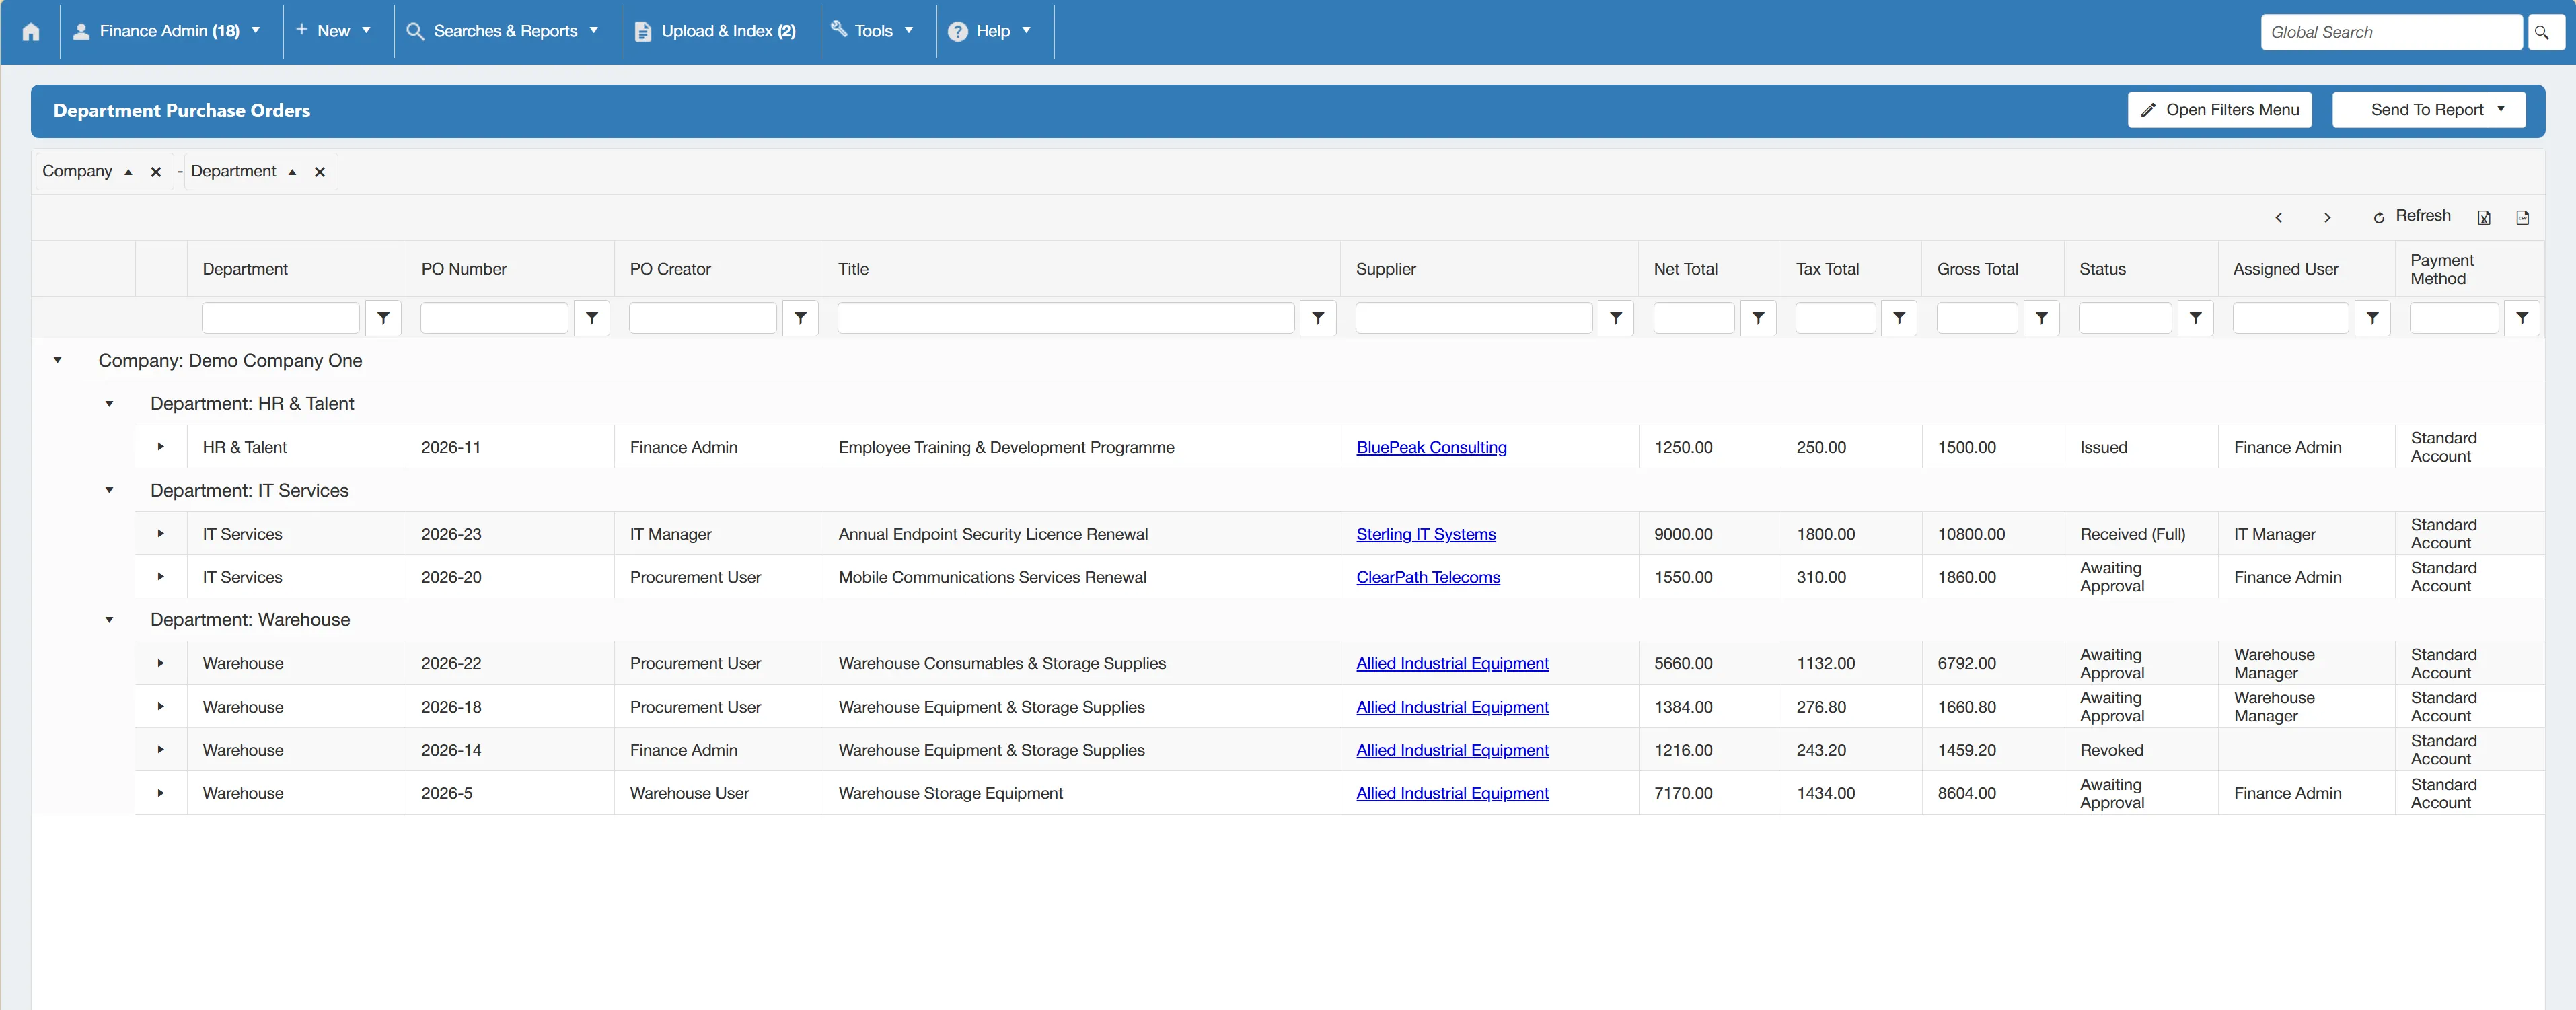
Task: Open Department column filter icon
Action: pyautogui.click(x=383, y=318)
